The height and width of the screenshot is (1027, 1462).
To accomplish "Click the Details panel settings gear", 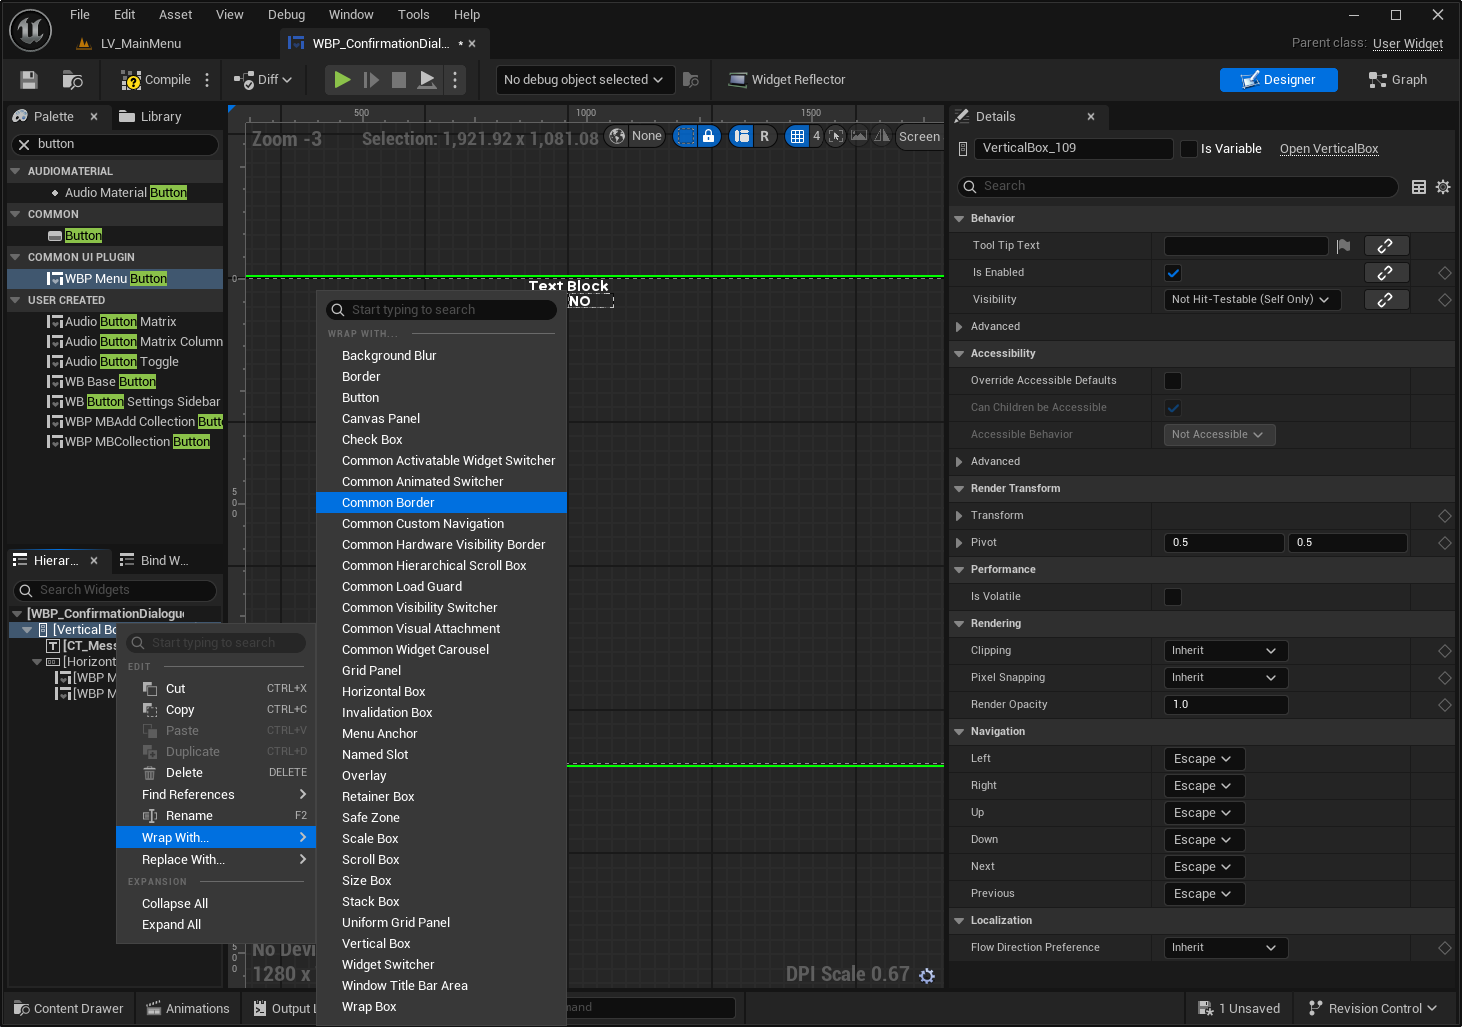I will [x=1442, y=187].
